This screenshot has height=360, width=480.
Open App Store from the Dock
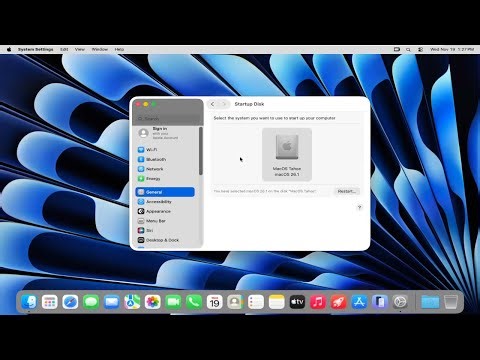point(359,302)
